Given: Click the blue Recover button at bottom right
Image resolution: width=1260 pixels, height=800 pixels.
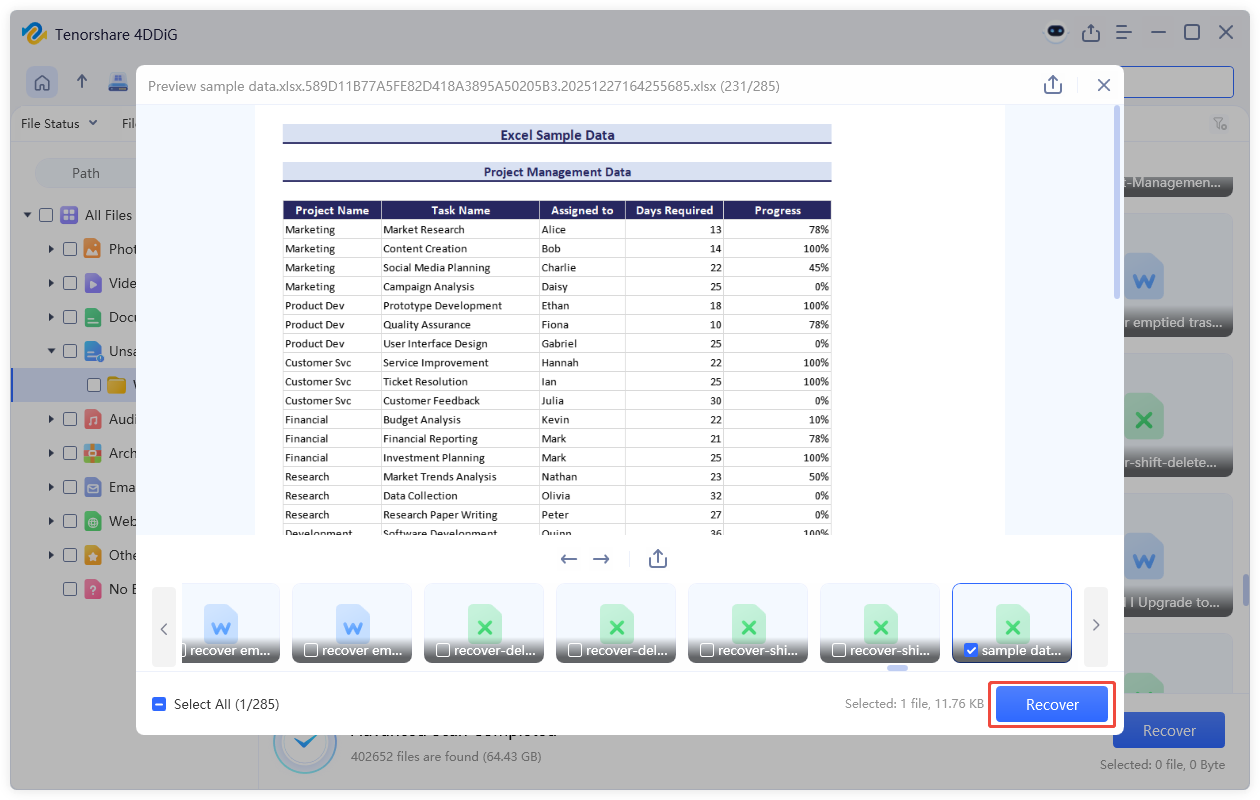Looking at the screenshot, I should (1168, 730).
